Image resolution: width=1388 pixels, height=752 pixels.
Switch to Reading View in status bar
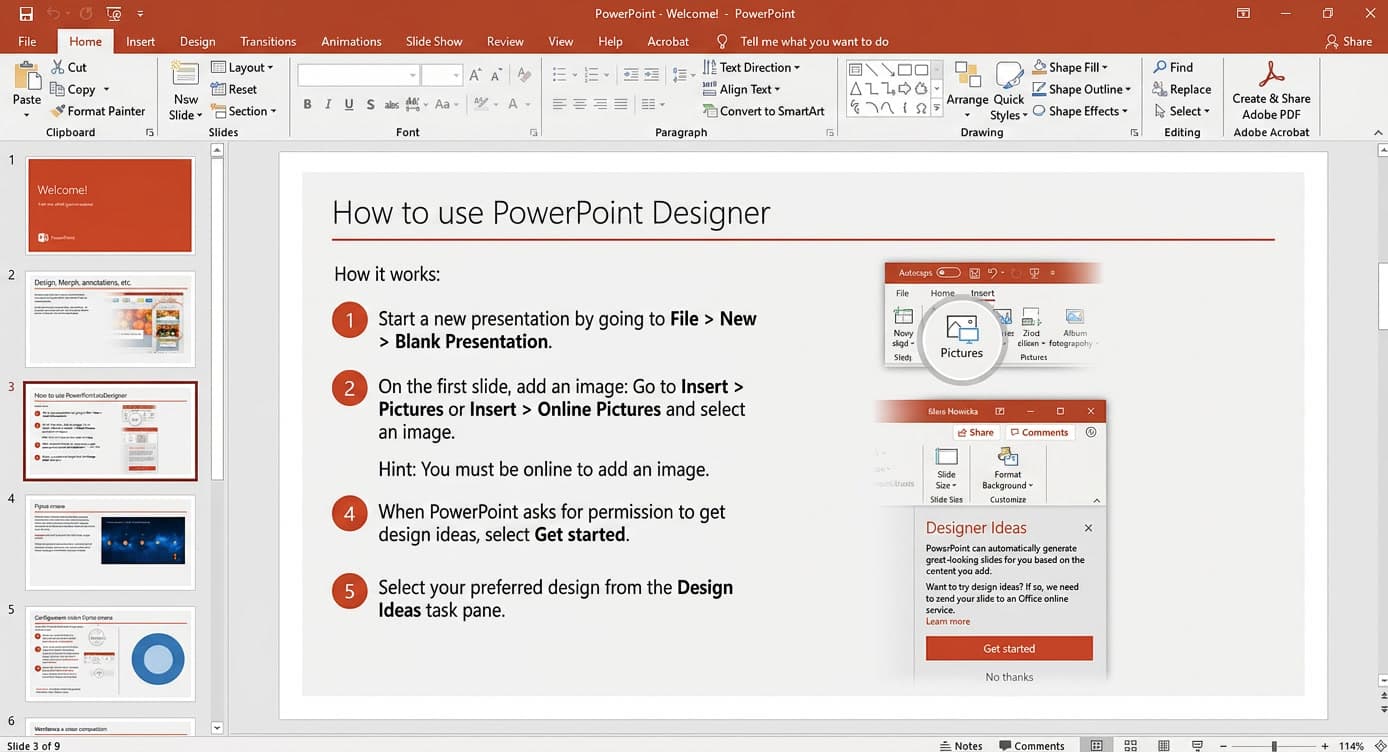point(1163,745)
